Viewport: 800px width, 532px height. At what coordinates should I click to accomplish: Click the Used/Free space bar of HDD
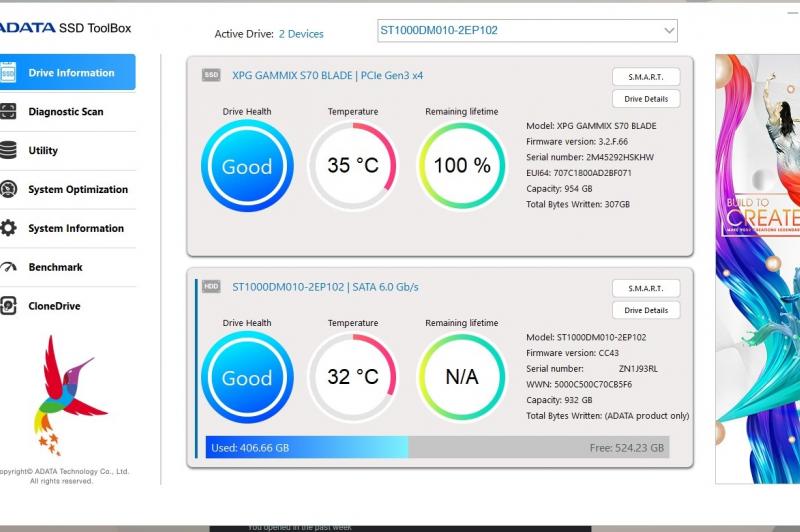(437, 448)
